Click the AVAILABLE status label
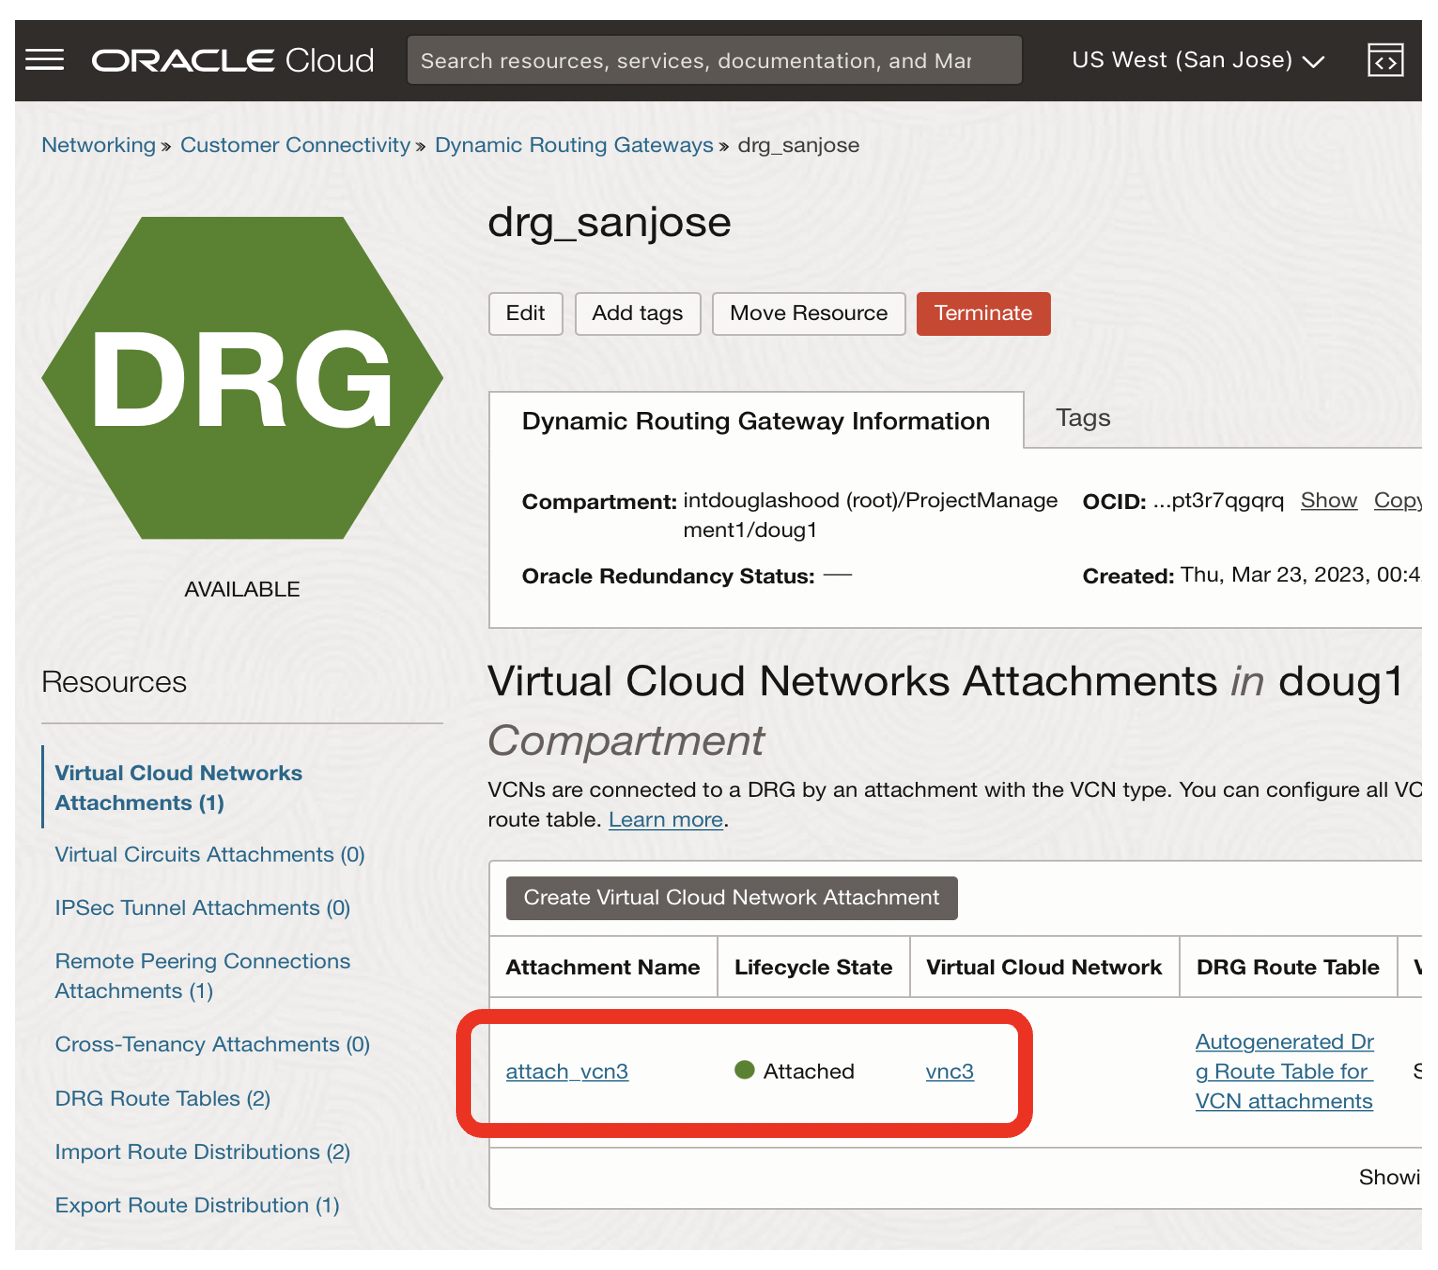1438x1270 pixels. click(242, 589)
